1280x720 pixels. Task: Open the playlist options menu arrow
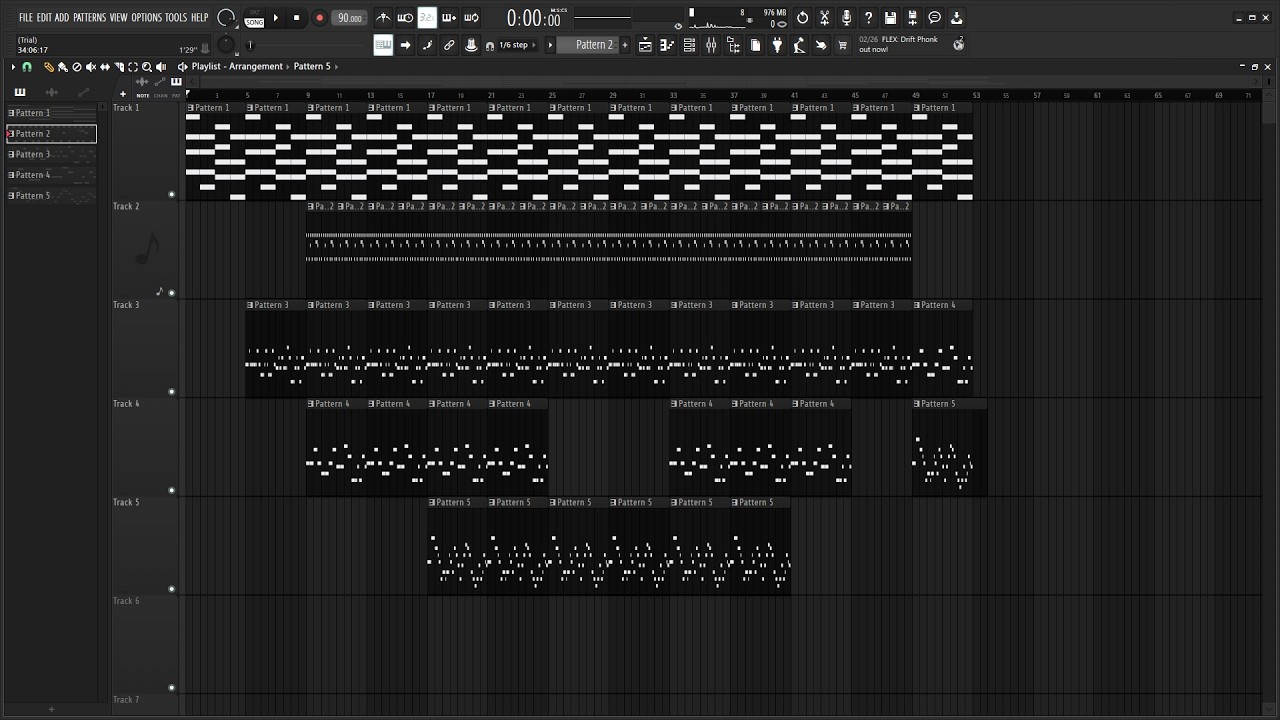pyautogui.click(x=13, y=67)
